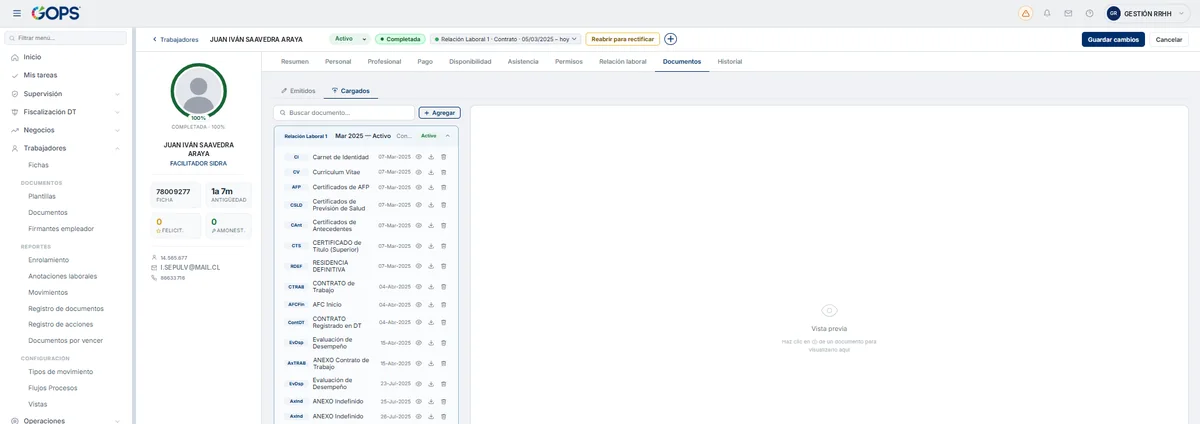Image resolution: width=1200 pixels, height=424 pixels.
Task: Delete the Carnet de Identidad document
Action: (444, 157)
